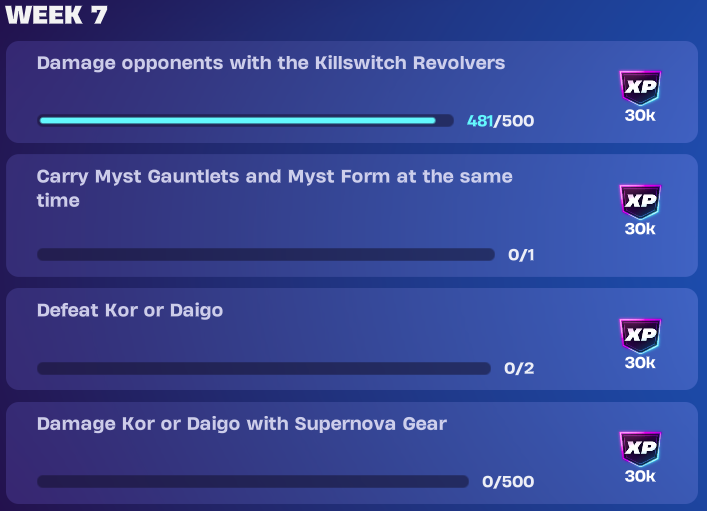Click the 0/1 progress counter
707x511 pixels.
click(521, 255)
